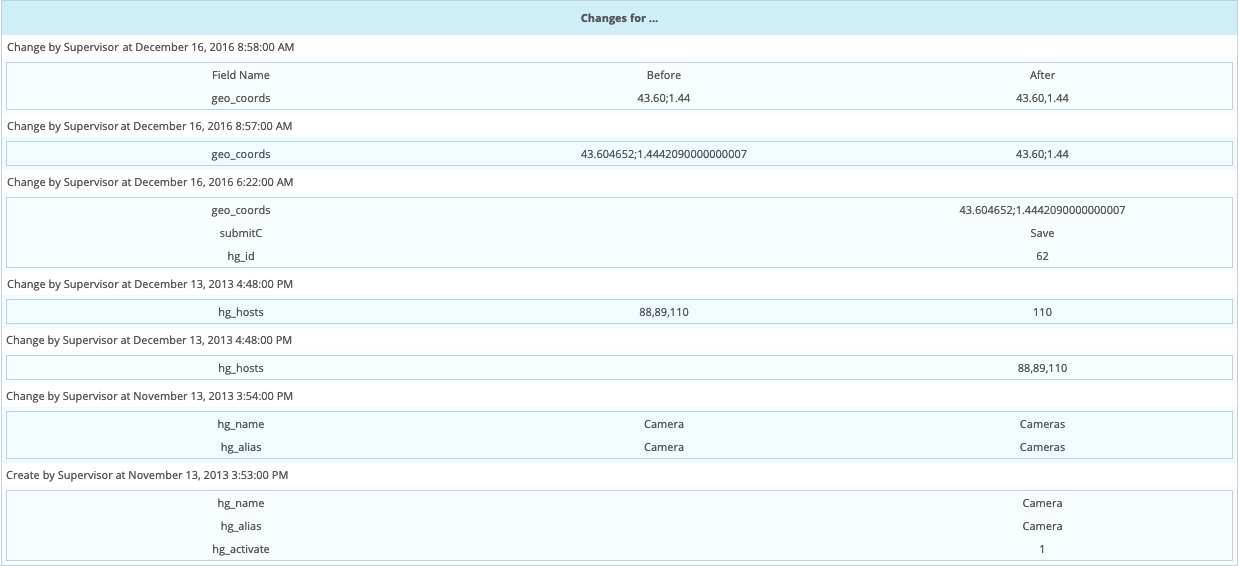Select the change entry dated 8:58:00 AM
Image resolution: width=1239 pixels, height=566 pixels.
click(x=150, y=47)
